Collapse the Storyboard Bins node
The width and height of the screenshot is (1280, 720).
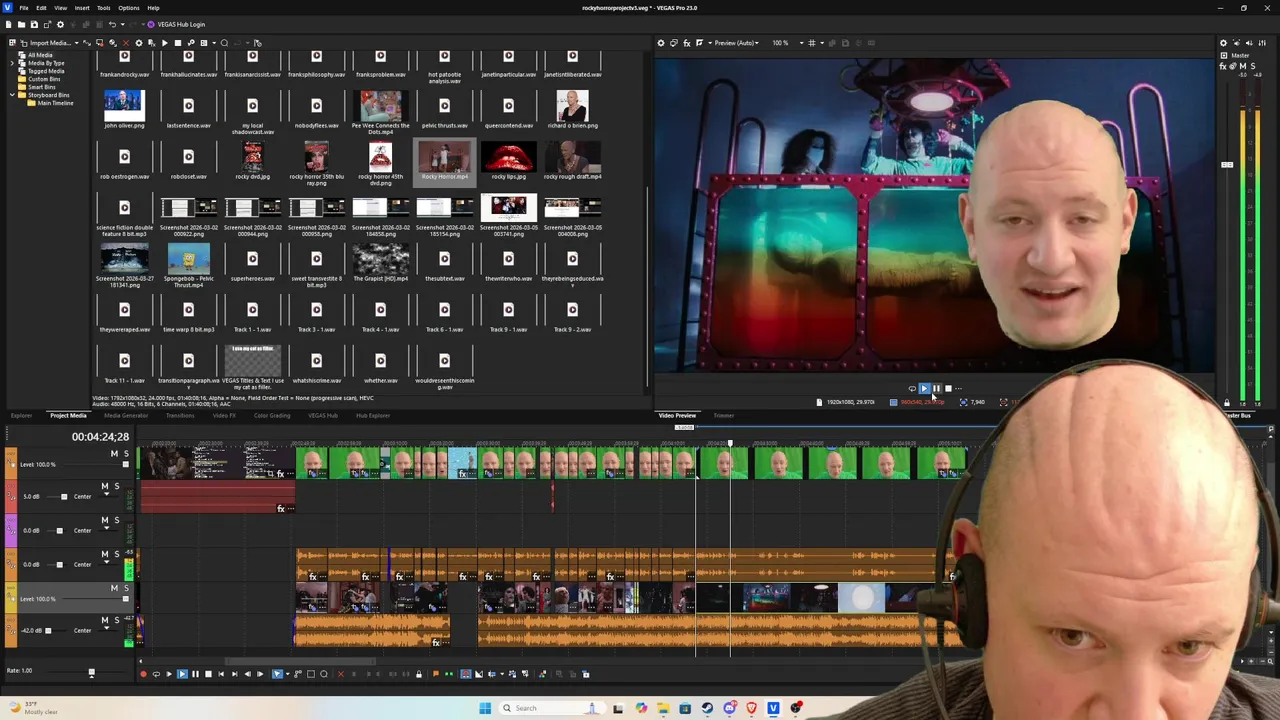pyautogui.click(x=13, y=95)
